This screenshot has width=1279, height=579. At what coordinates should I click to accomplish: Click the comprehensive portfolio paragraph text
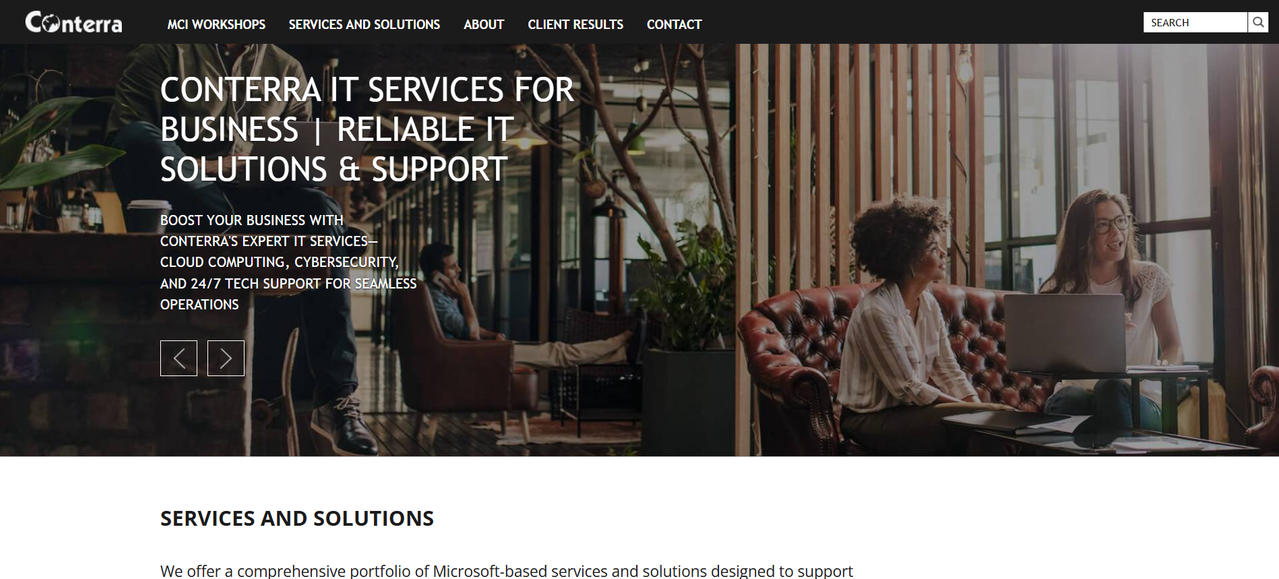(x=506, y=571)
